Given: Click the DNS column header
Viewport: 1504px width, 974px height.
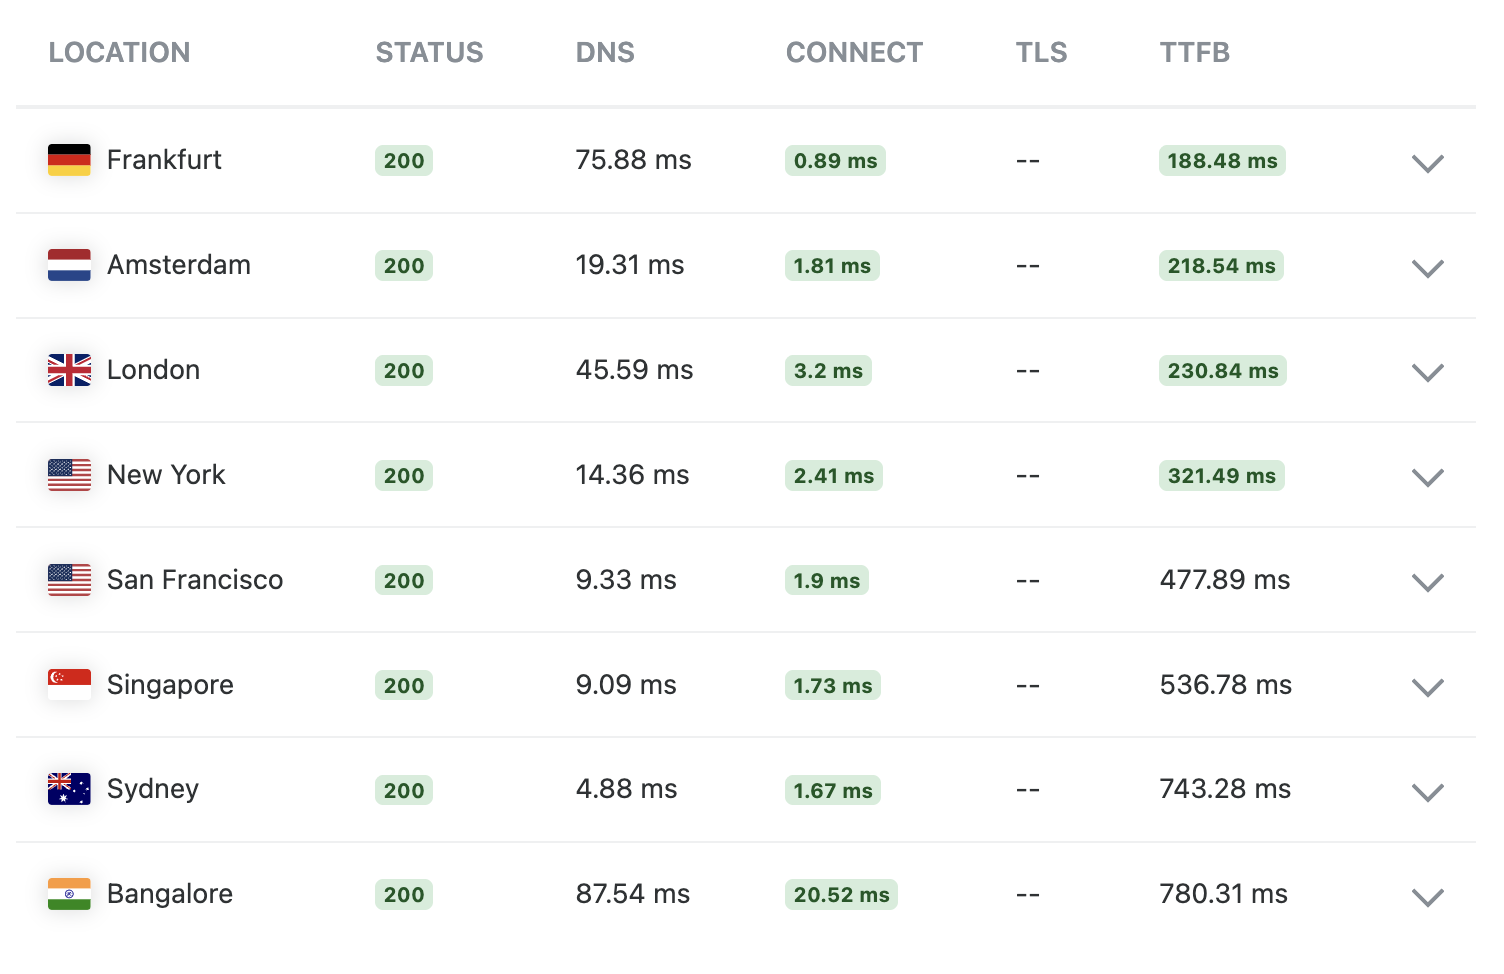Looking at the screenshot, I should [x=605, y=53].
